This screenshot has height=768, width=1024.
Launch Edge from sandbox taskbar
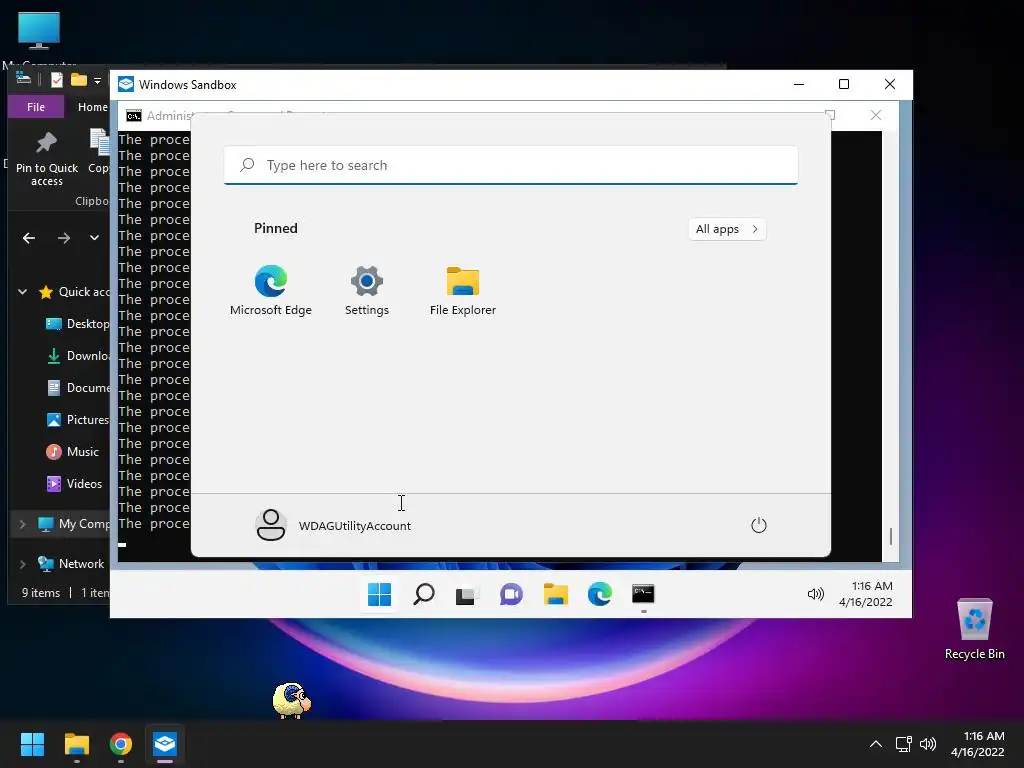[600, 594]
